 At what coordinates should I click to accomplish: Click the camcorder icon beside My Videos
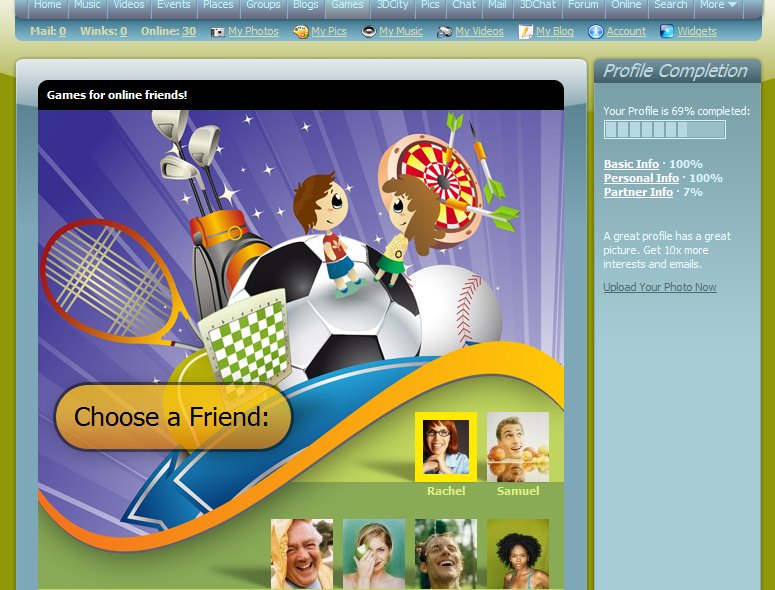pos(444,32)
